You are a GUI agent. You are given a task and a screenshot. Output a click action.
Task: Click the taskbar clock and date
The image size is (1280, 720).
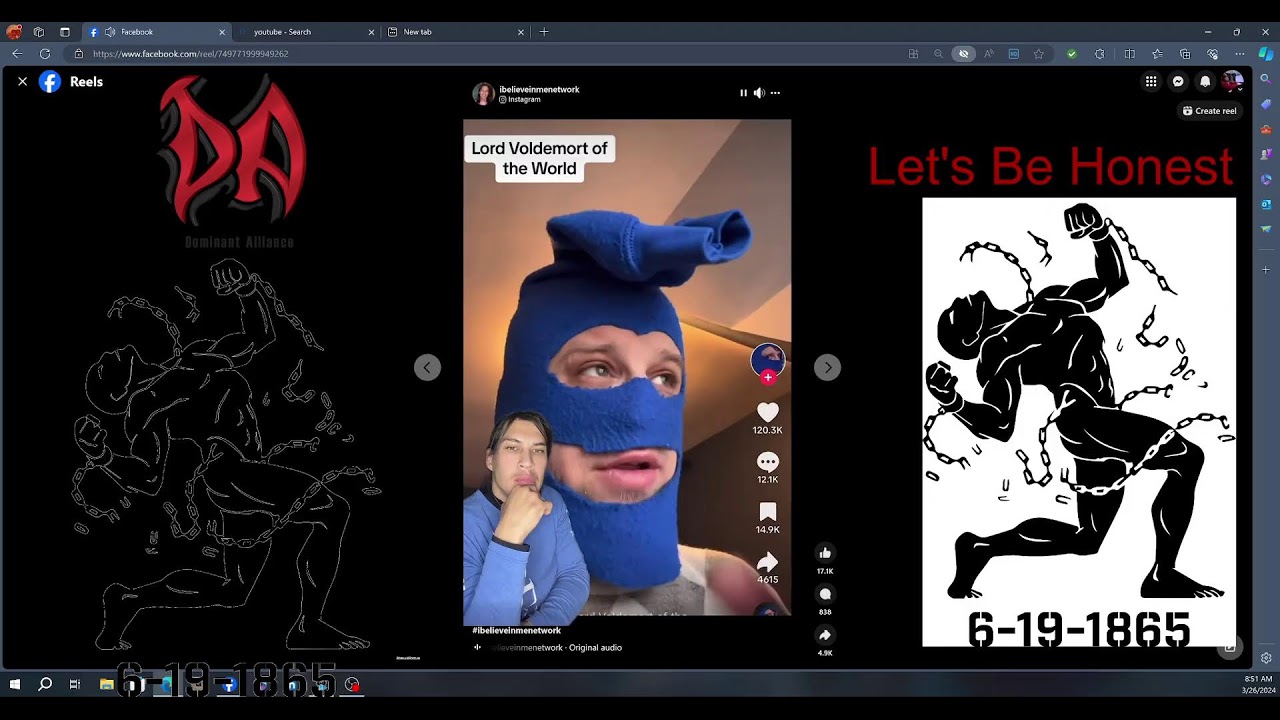tap(1257, 685)
